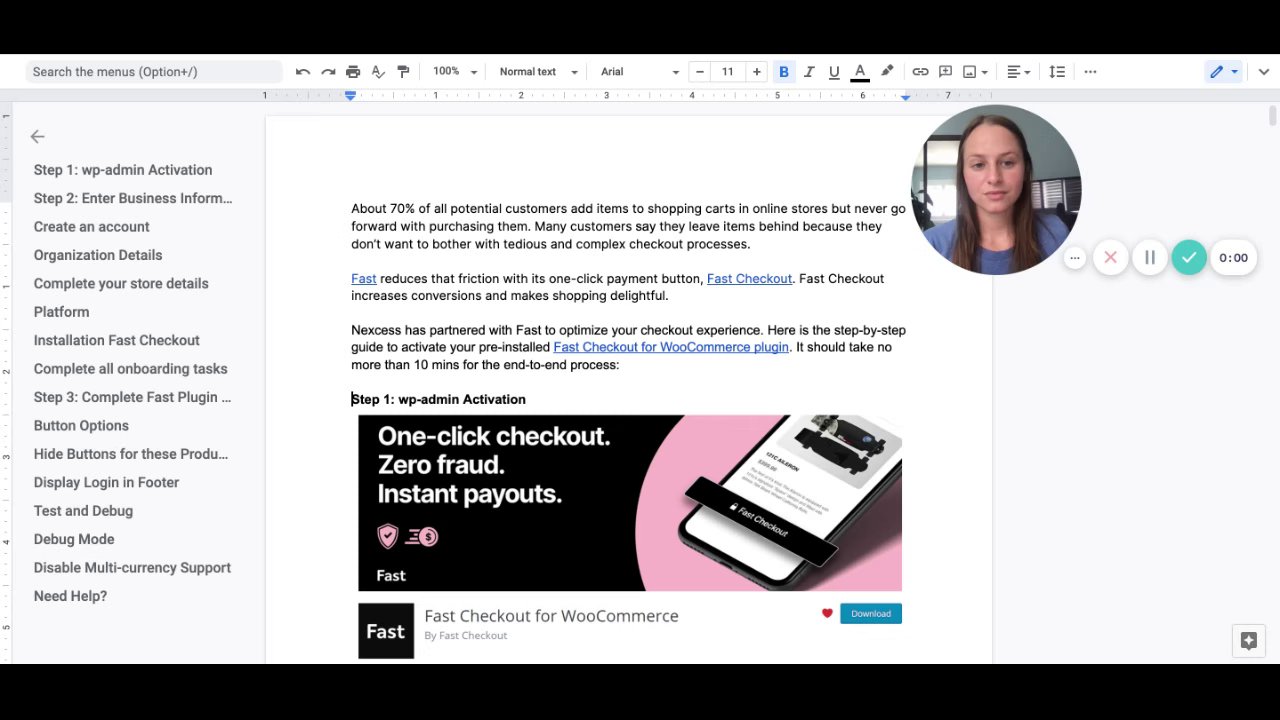Close the document outline with back arrow
1280x720 pixels.
(38, 137)
